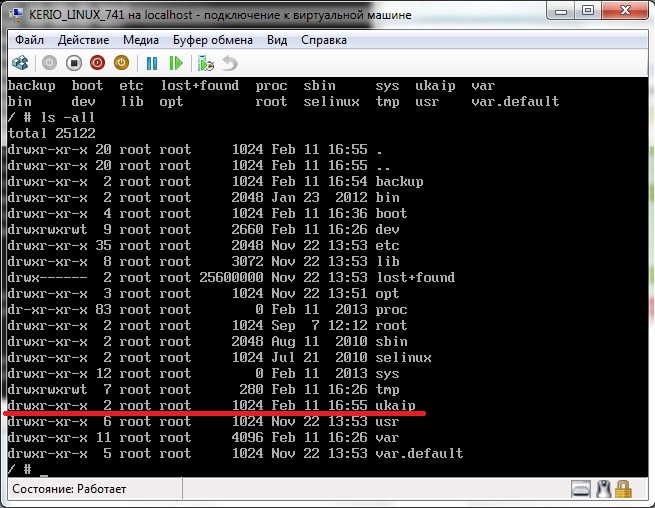Screen dimensions: 655x508
Task: Open the Действие menu
Action: tap(84, 40)
